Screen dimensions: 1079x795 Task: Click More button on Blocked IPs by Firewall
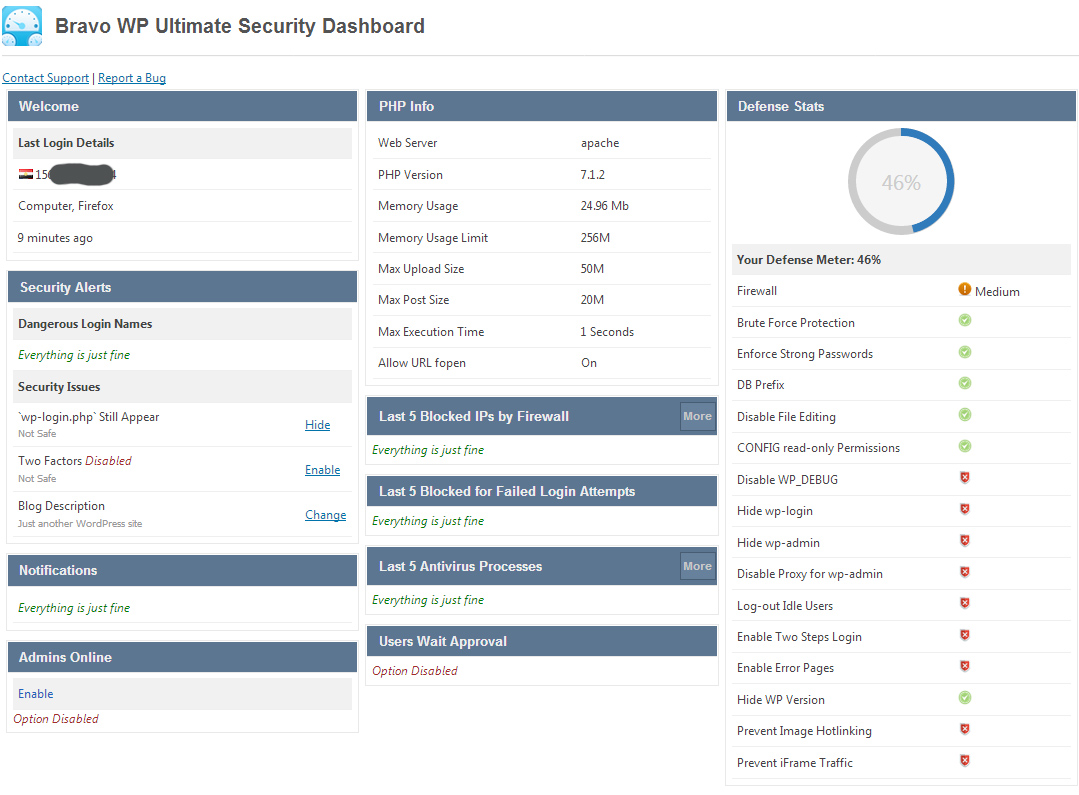pos(697,416)
